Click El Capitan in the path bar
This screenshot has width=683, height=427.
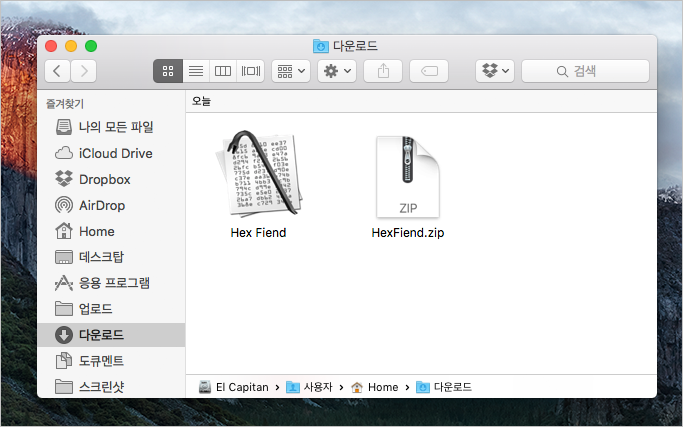tap(234, 387)
